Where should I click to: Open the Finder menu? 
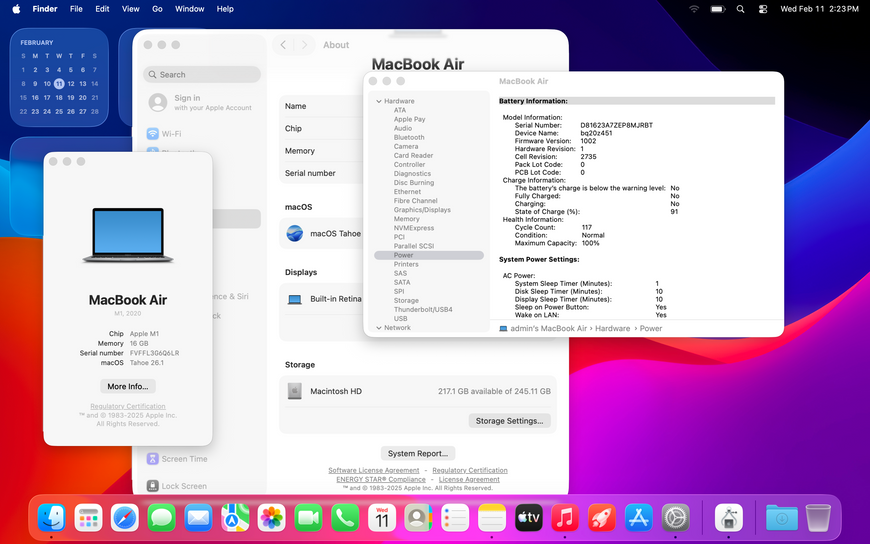[44, 9]
